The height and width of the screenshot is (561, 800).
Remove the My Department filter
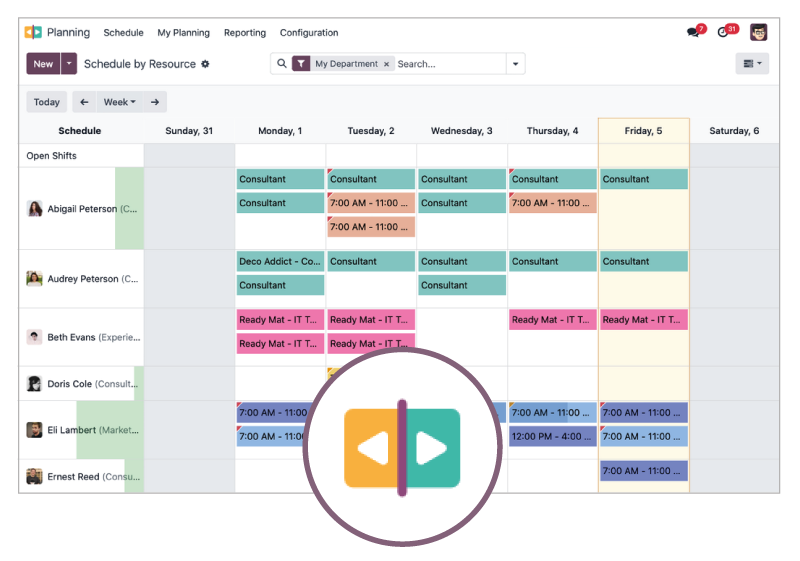(x=386, y=64)
